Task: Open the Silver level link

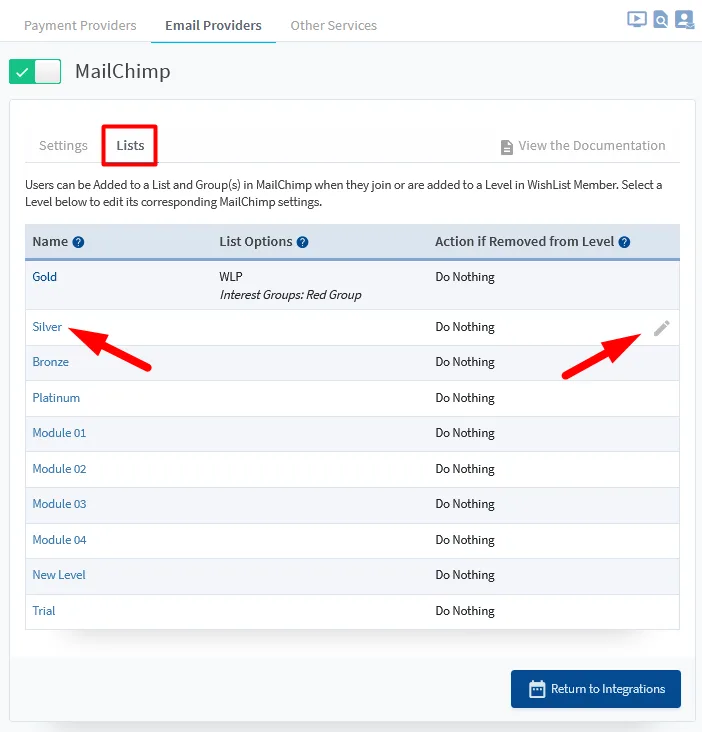Action: pos(47,327)
